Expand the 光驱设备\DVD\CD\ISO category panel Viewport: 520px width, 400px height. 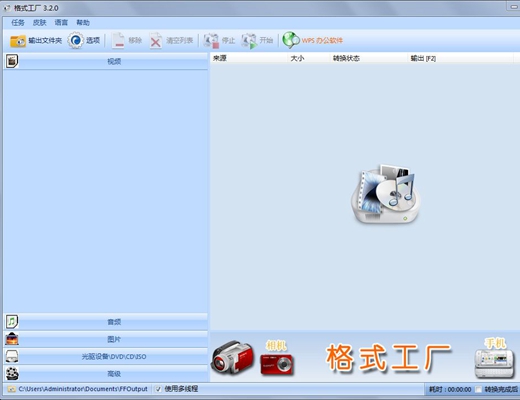tap(106, 357)
